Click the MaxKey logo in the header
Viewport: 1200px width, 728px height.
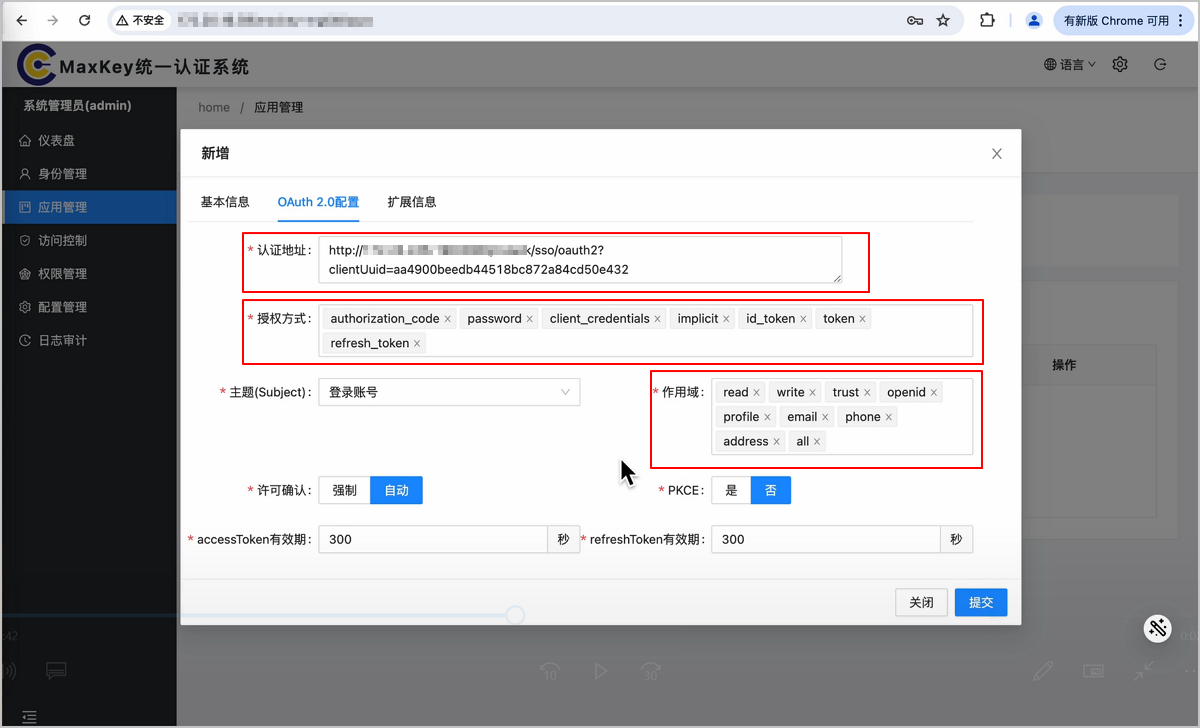pos(36,65)
